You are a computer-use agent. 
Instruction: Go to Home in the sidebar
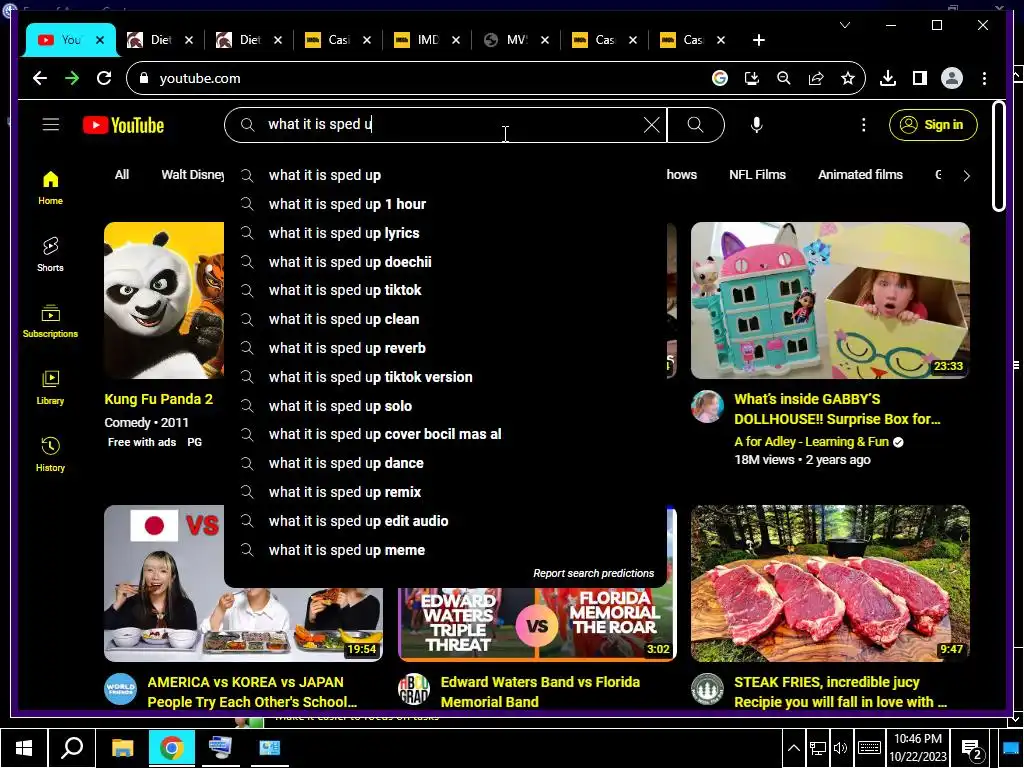[50, 188]
